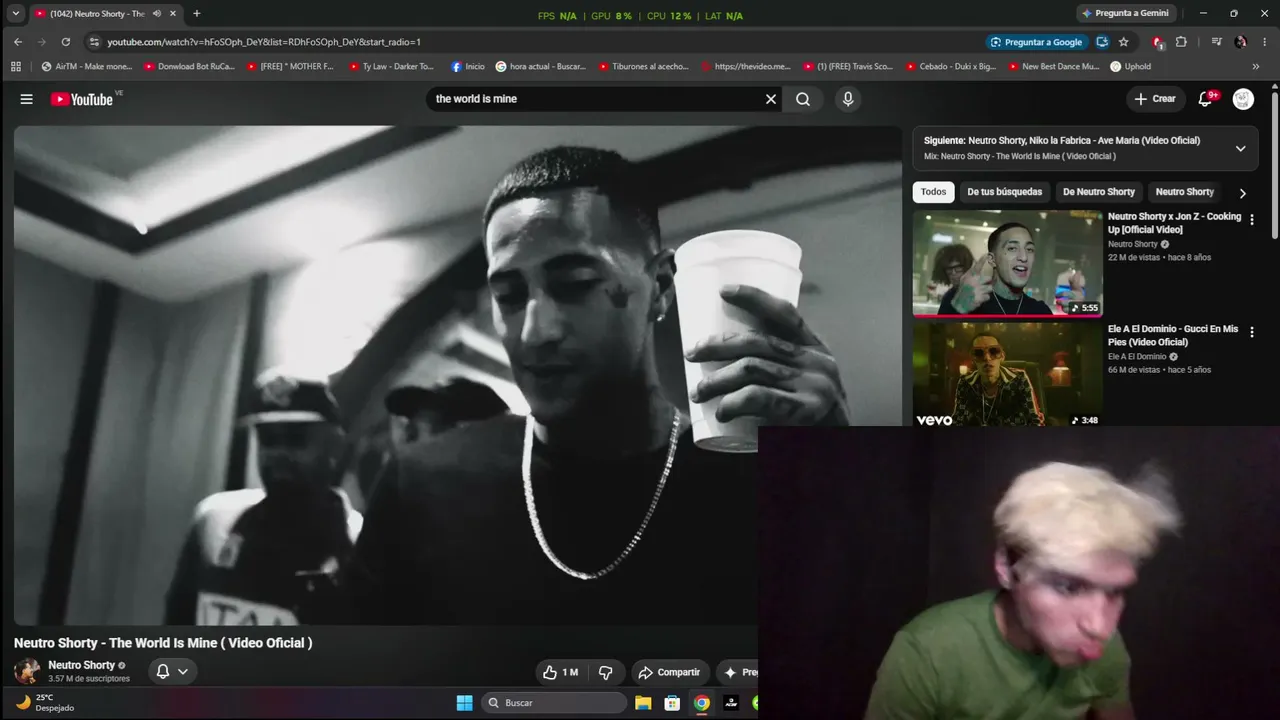Open the Windows Start menu
The height and width of the screenshot is (720, 1280).
click(x=465, y=703)
